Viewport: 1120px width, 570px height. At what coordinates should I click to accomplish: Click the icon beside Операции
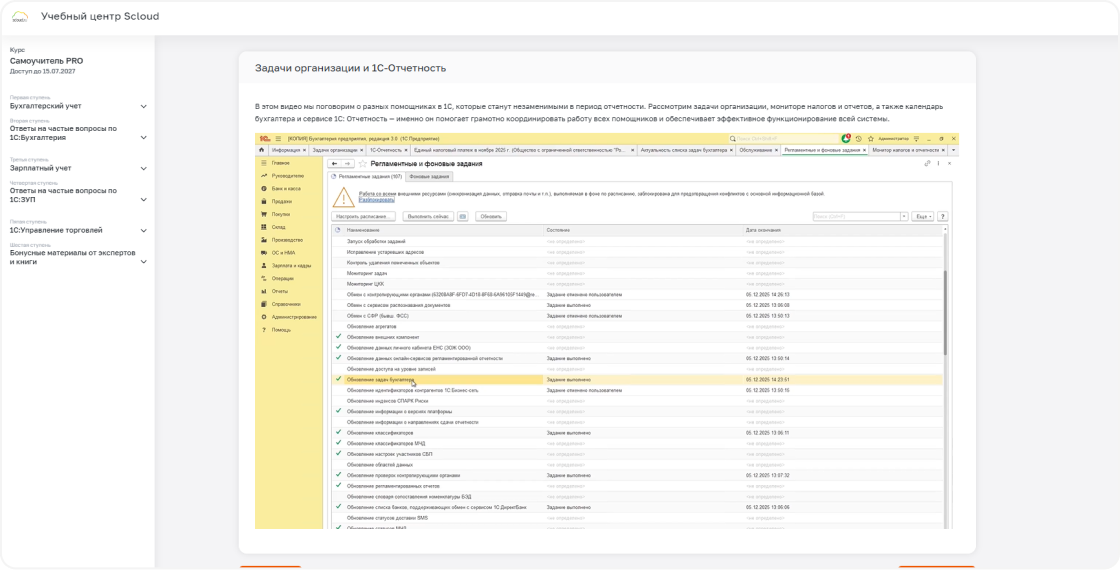click(x=264, y=279)
